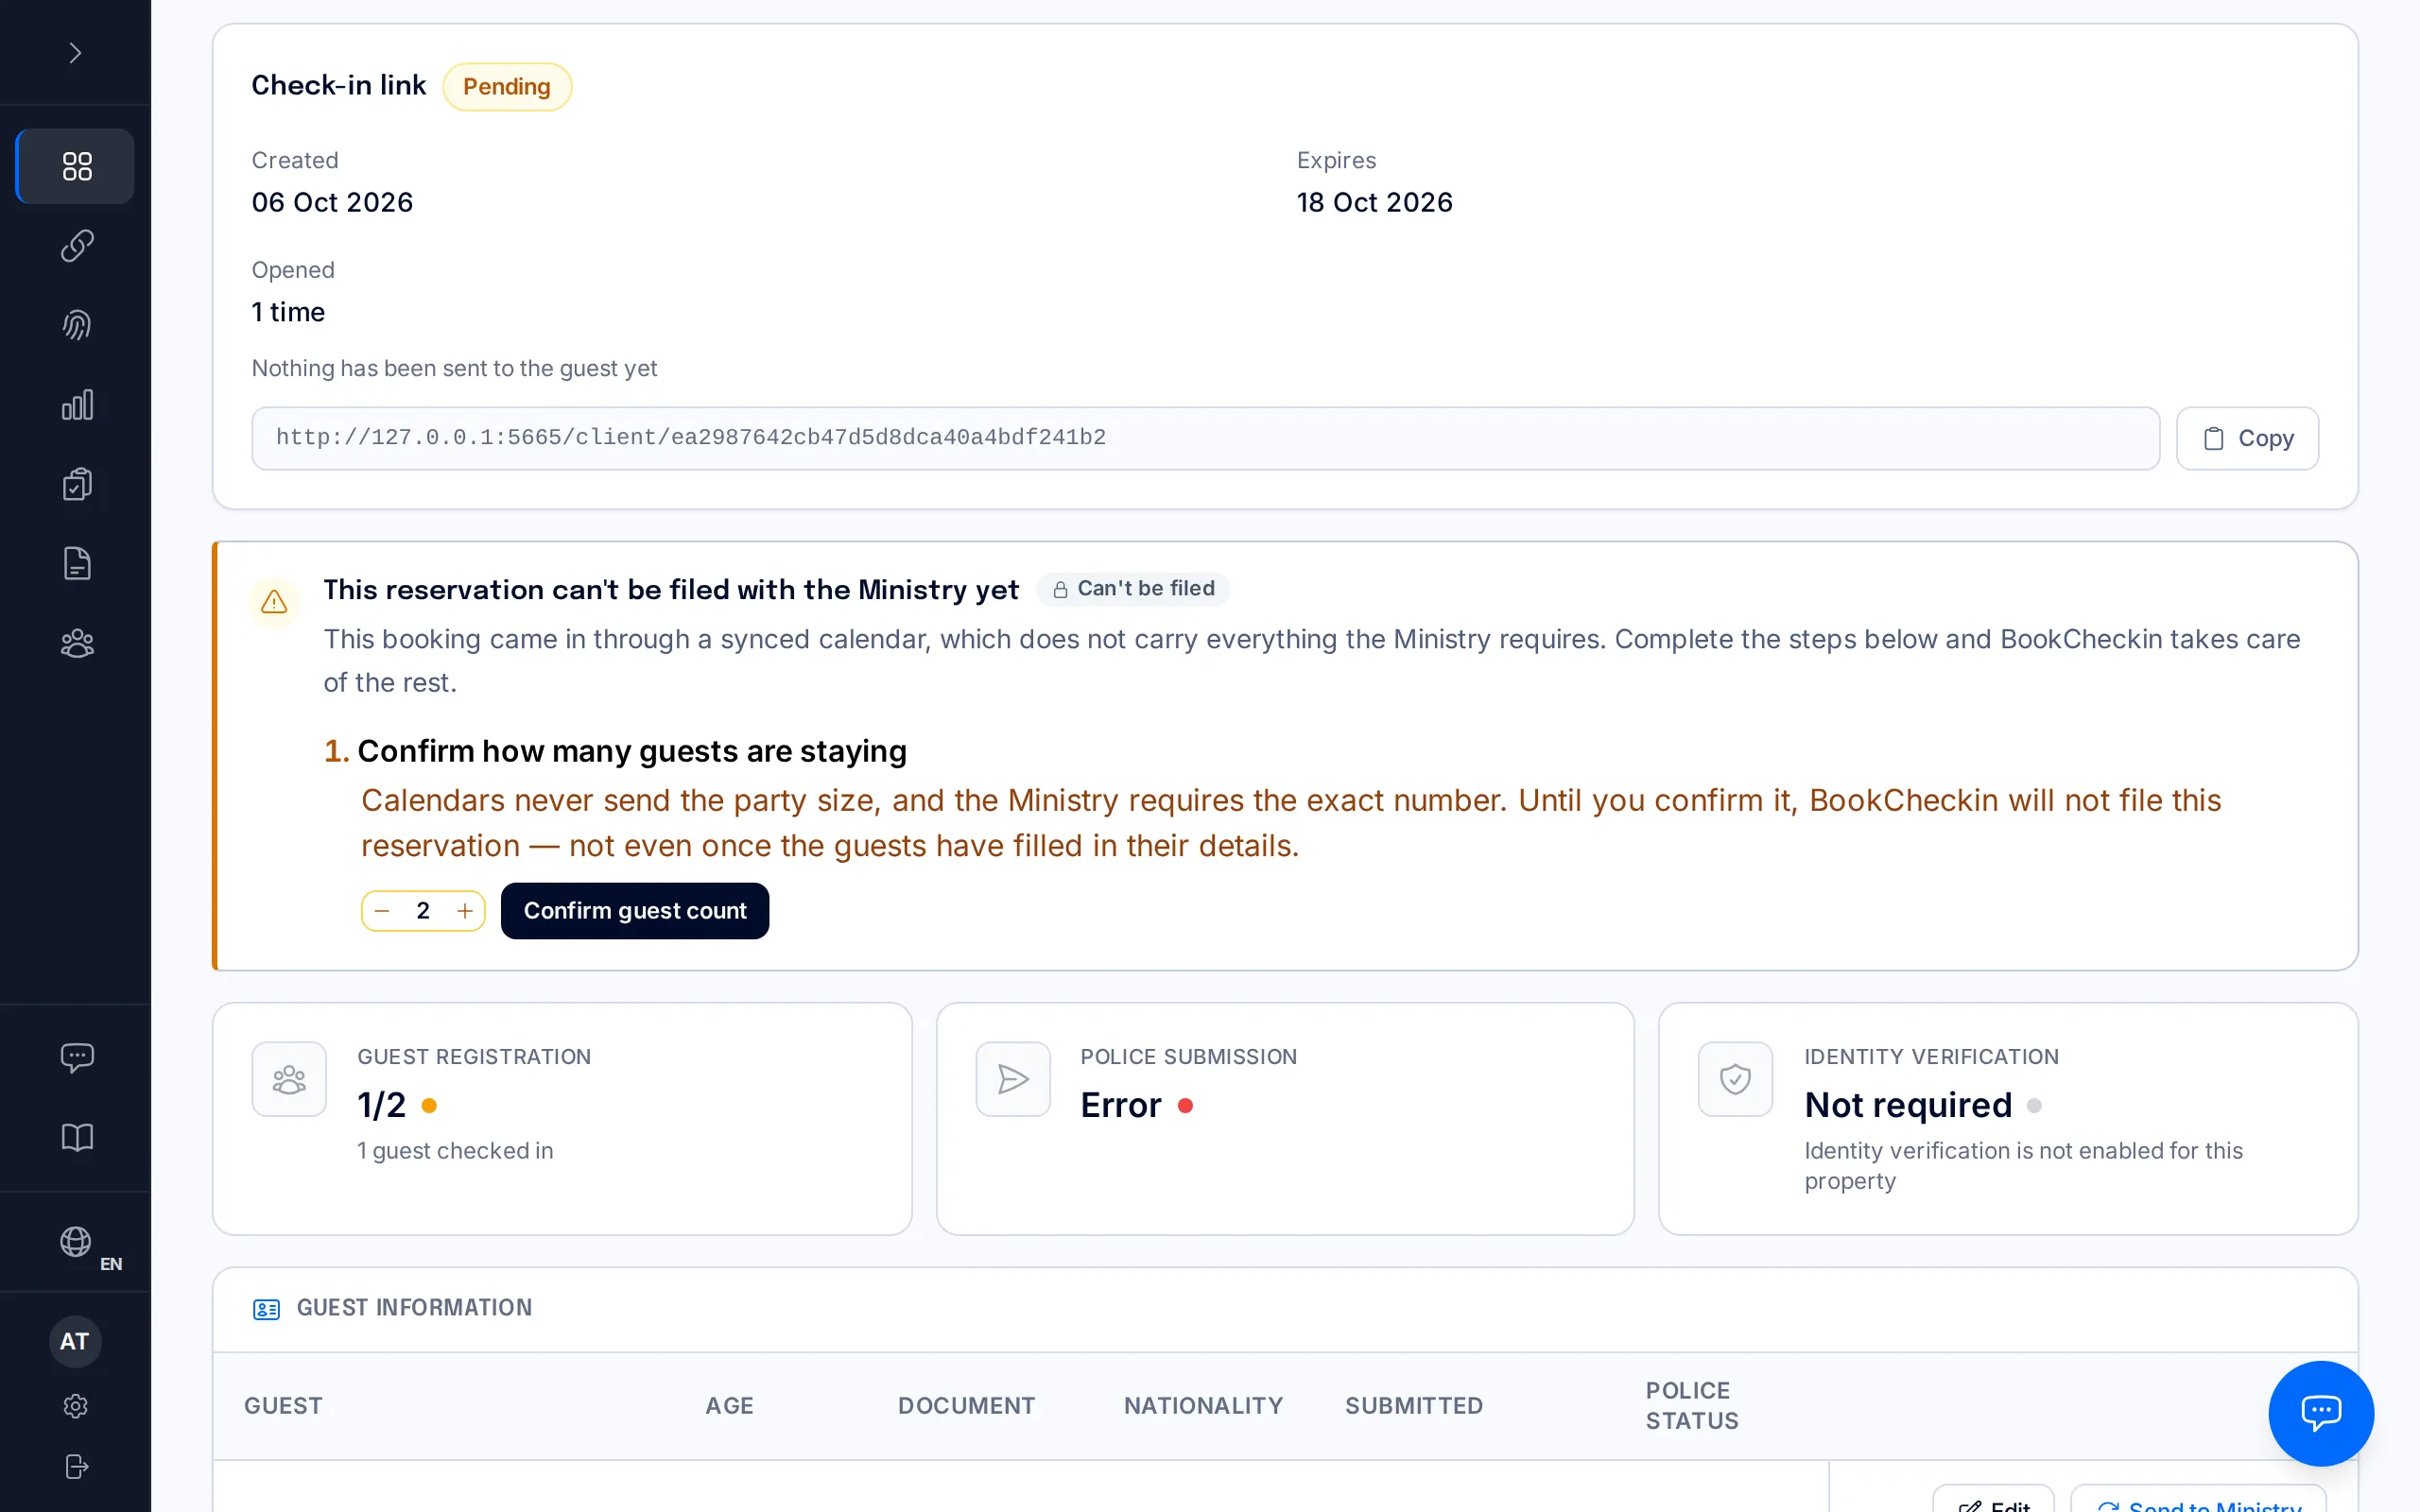Click the DOCUMENT column header
The height and width of the screenshot is (1512, 2420).
pos(966,1406)
